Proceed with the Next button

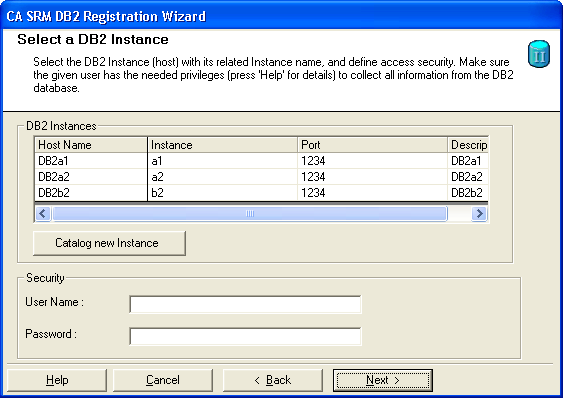coord(383,380)
